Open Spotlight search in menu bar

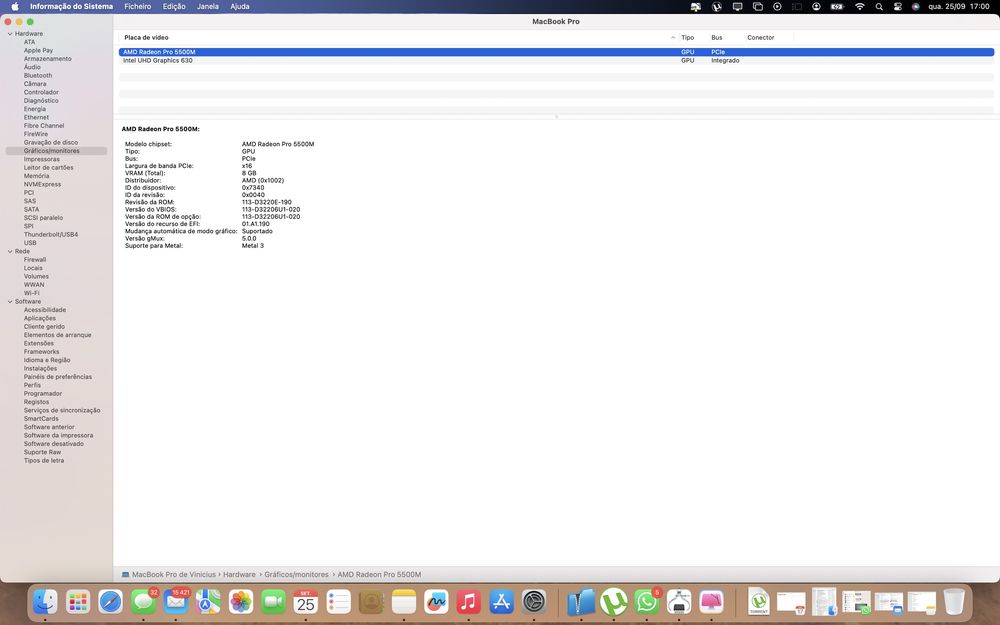click(x=879, y=6)
